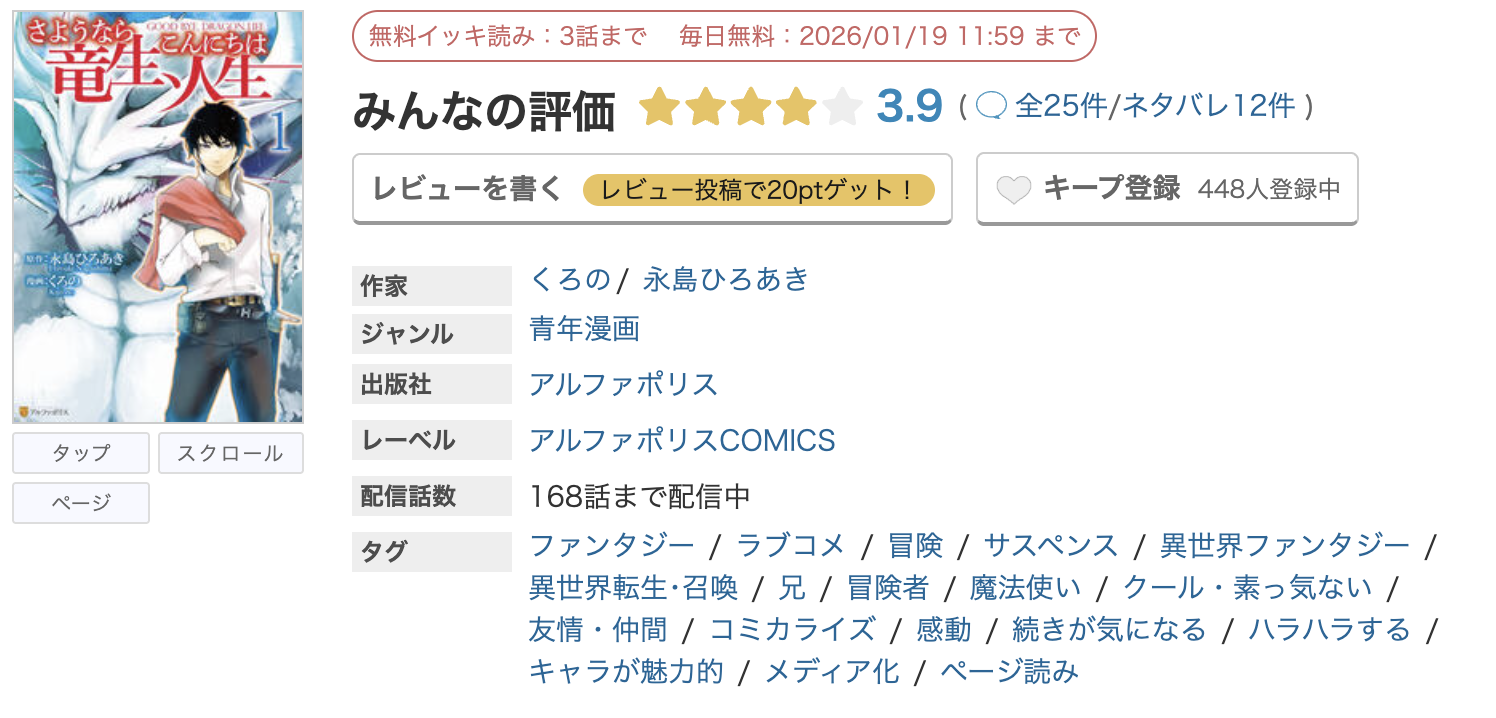
Task: Toggle the タップ reading mode
Action: coord(80,453)
